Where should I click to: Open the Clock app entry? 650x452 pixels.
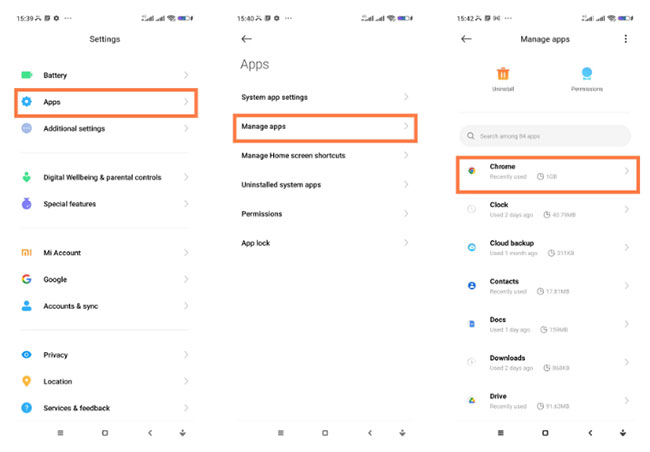[x=545, y=209]
